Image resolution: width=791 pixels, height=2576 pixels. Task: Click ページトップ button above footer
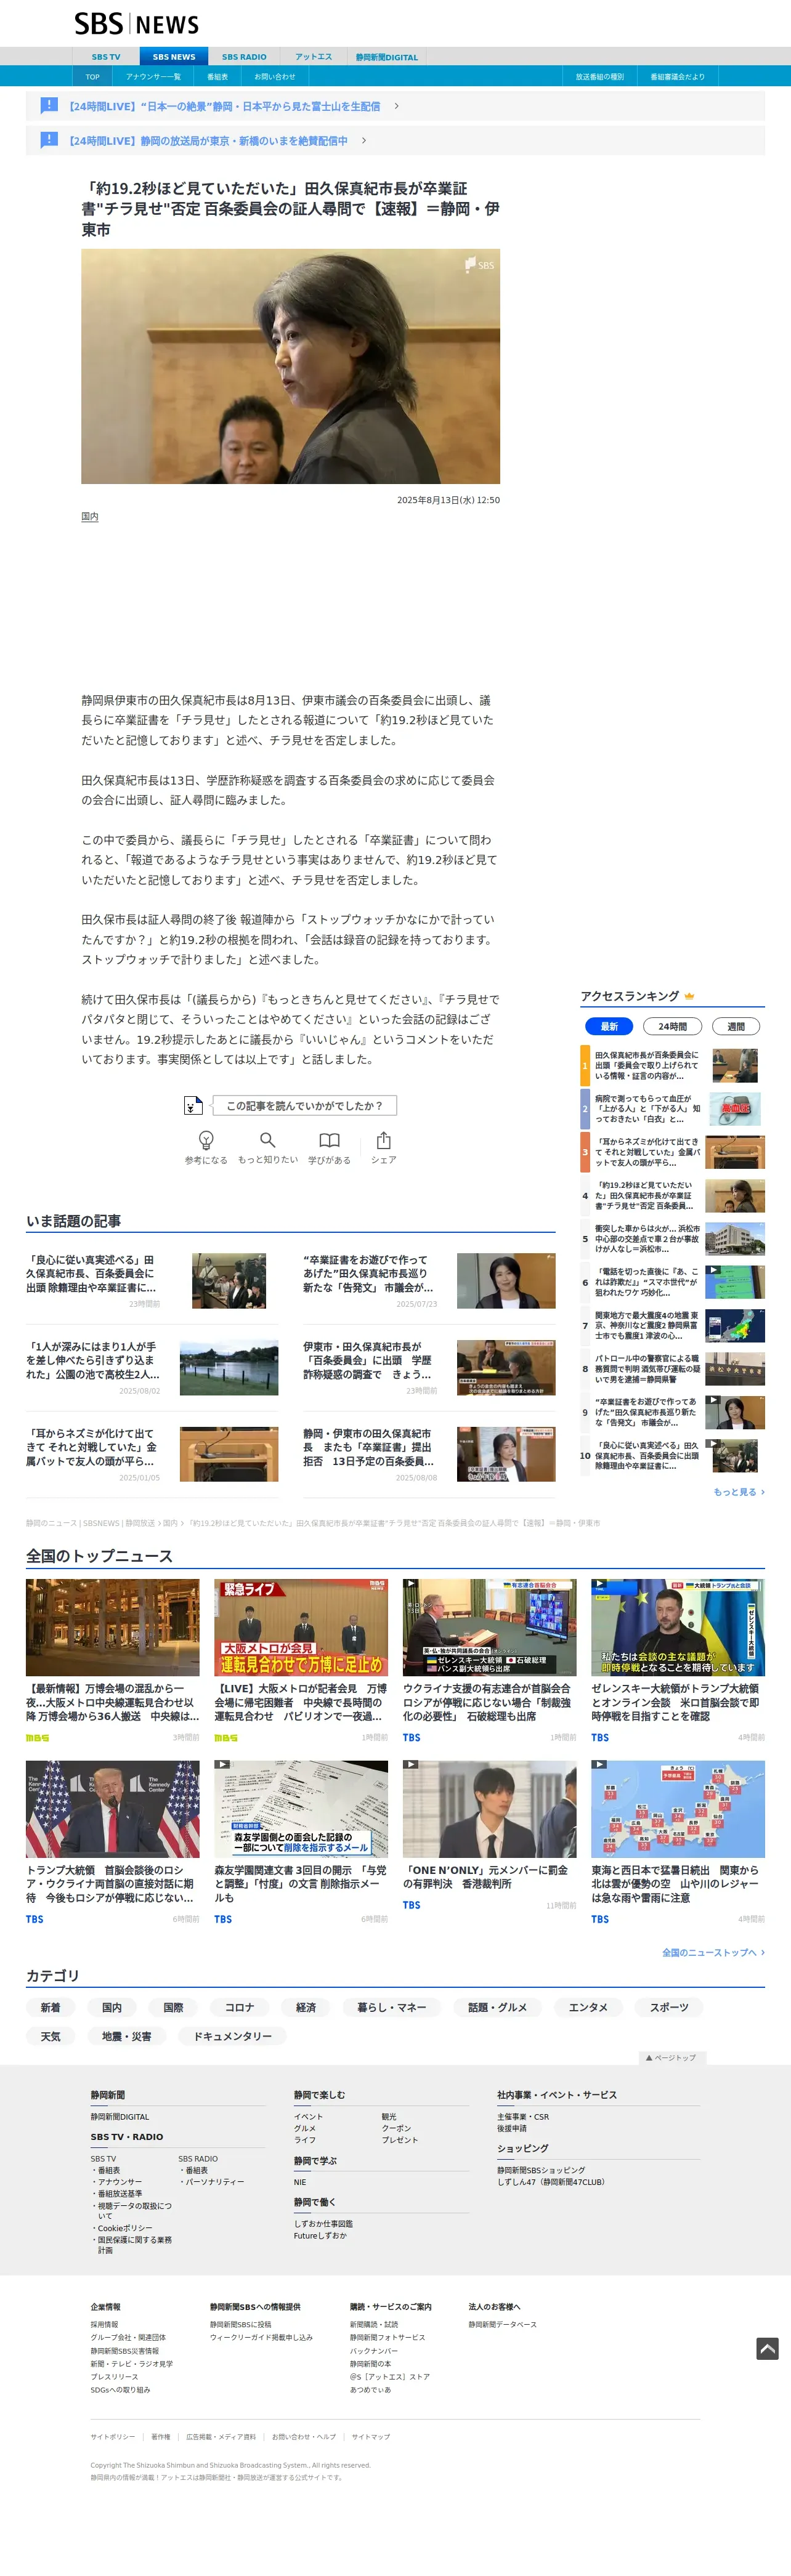[x=671, y=2057]
